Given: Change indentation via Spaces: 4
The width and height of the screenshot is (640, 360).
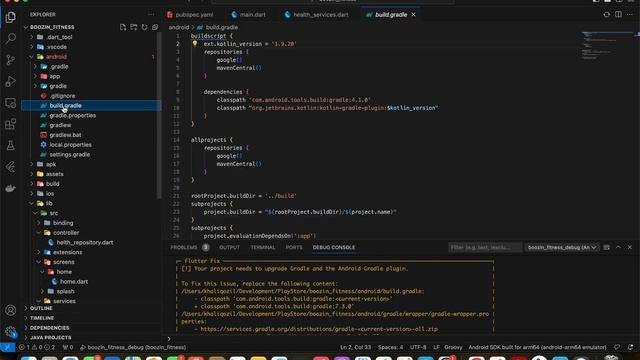Looking at the screenshot, I should click(x=390, y=347).
